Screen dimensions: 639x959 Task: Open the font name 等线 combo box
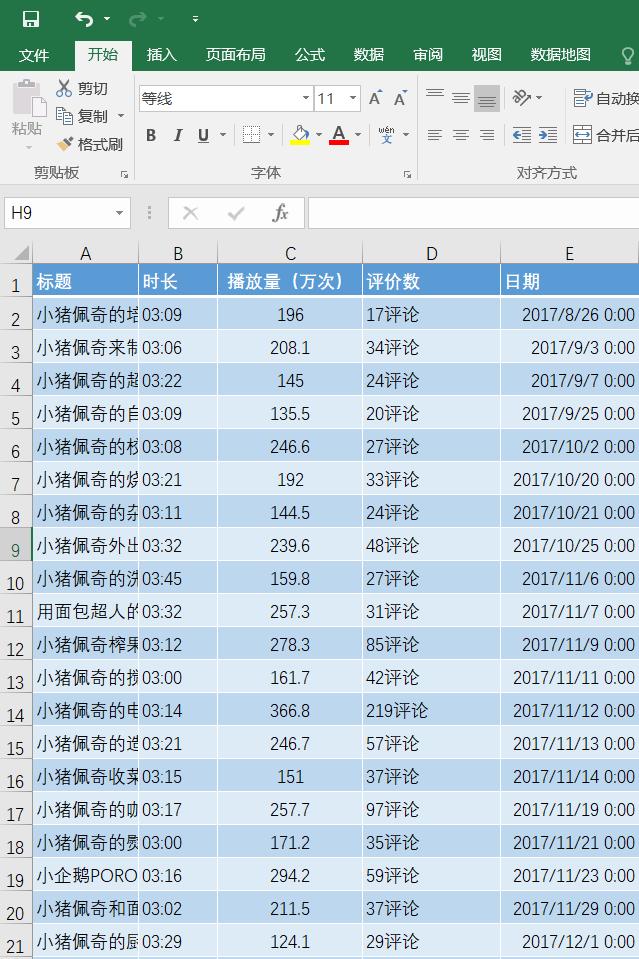click(226, 98)
